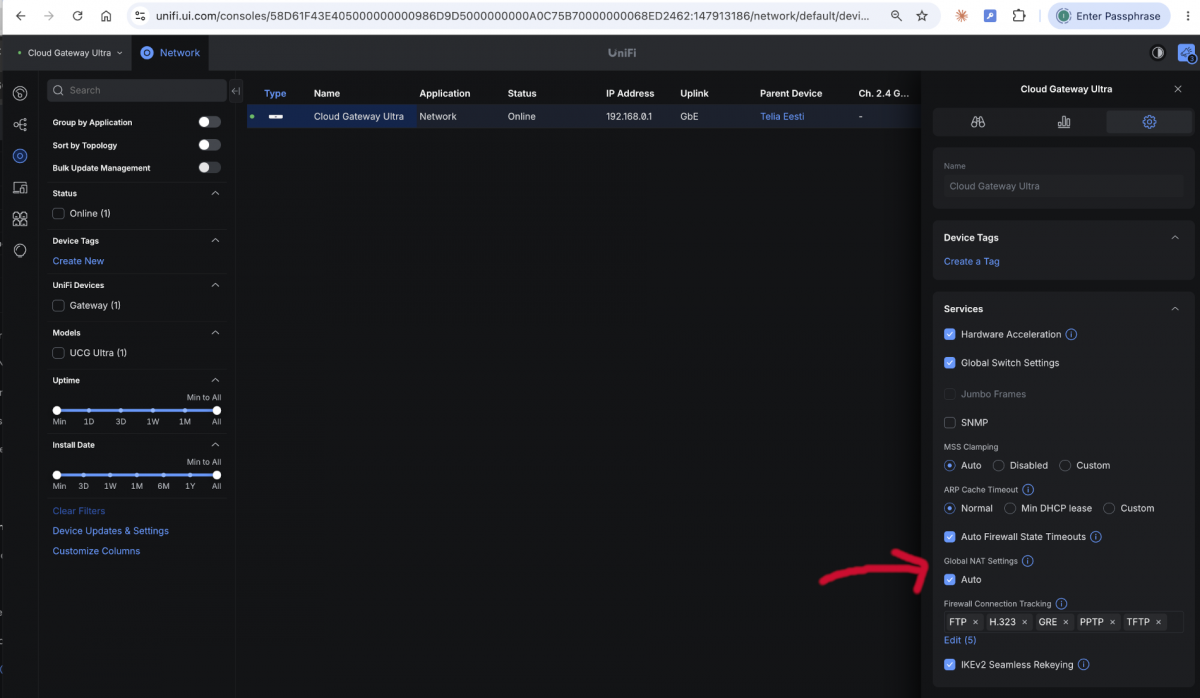This screenshot has width=1200, height=698.
Task: Sort by the Parent Device column header
Action: pyautogui.click(x=791, y=93)
